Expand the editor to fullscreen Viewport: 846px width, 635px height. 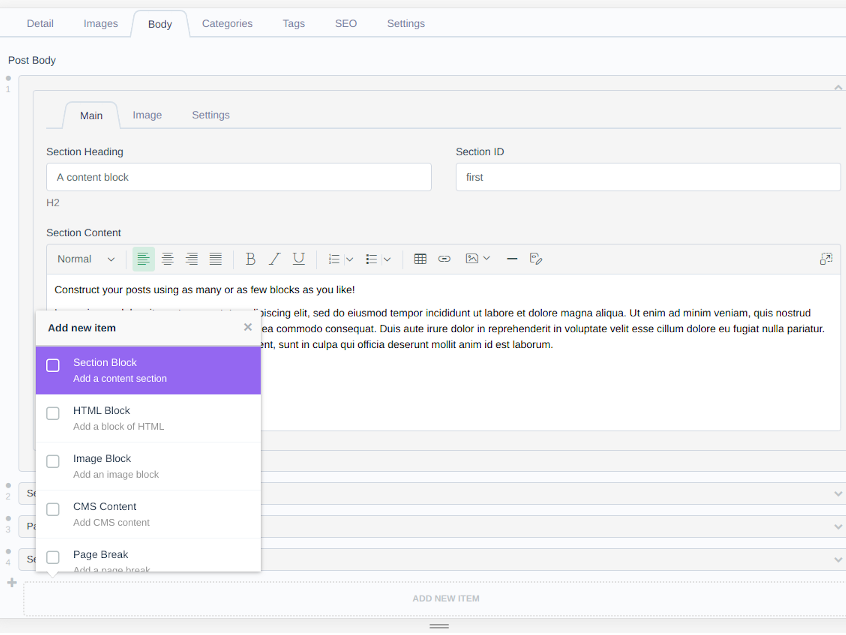pos(825,259)
